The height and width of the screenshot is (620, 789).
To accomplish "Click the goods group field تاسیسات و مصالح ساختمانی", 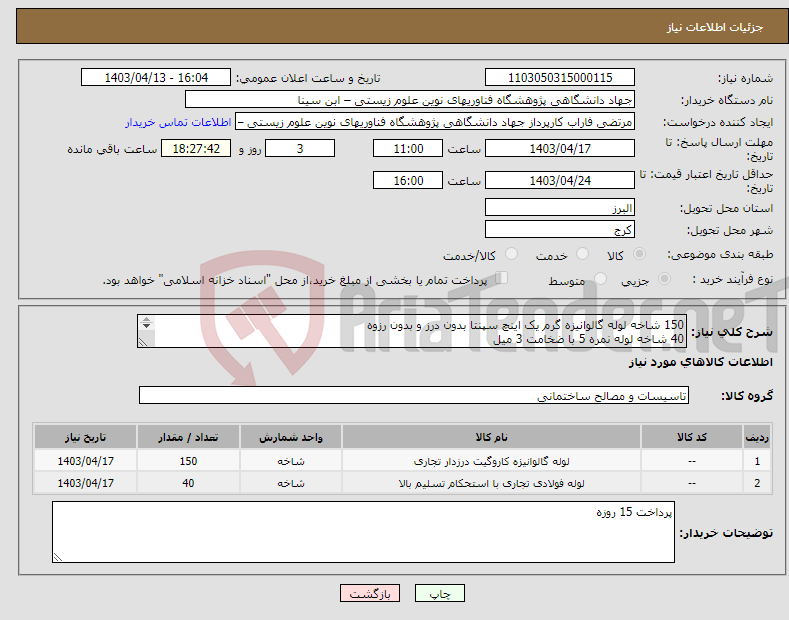I will pos(414,396).
